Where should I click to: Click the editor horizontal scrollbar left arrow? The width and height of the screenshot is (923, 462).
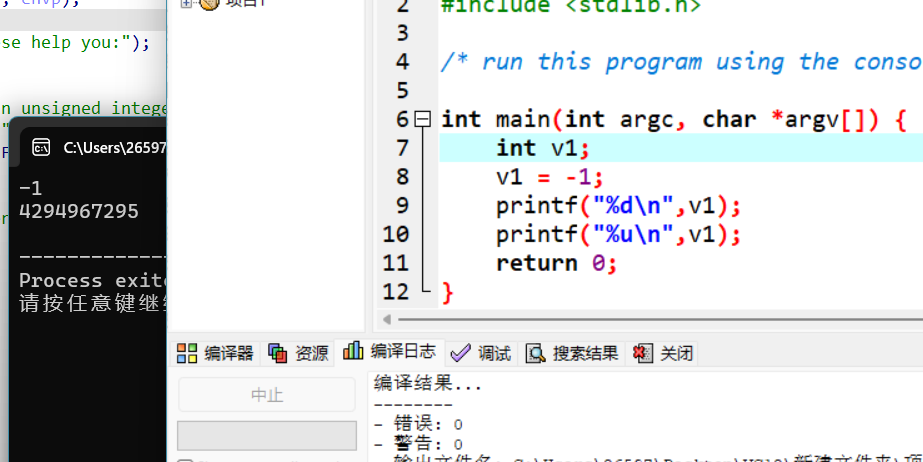click(x=388, y=319)
